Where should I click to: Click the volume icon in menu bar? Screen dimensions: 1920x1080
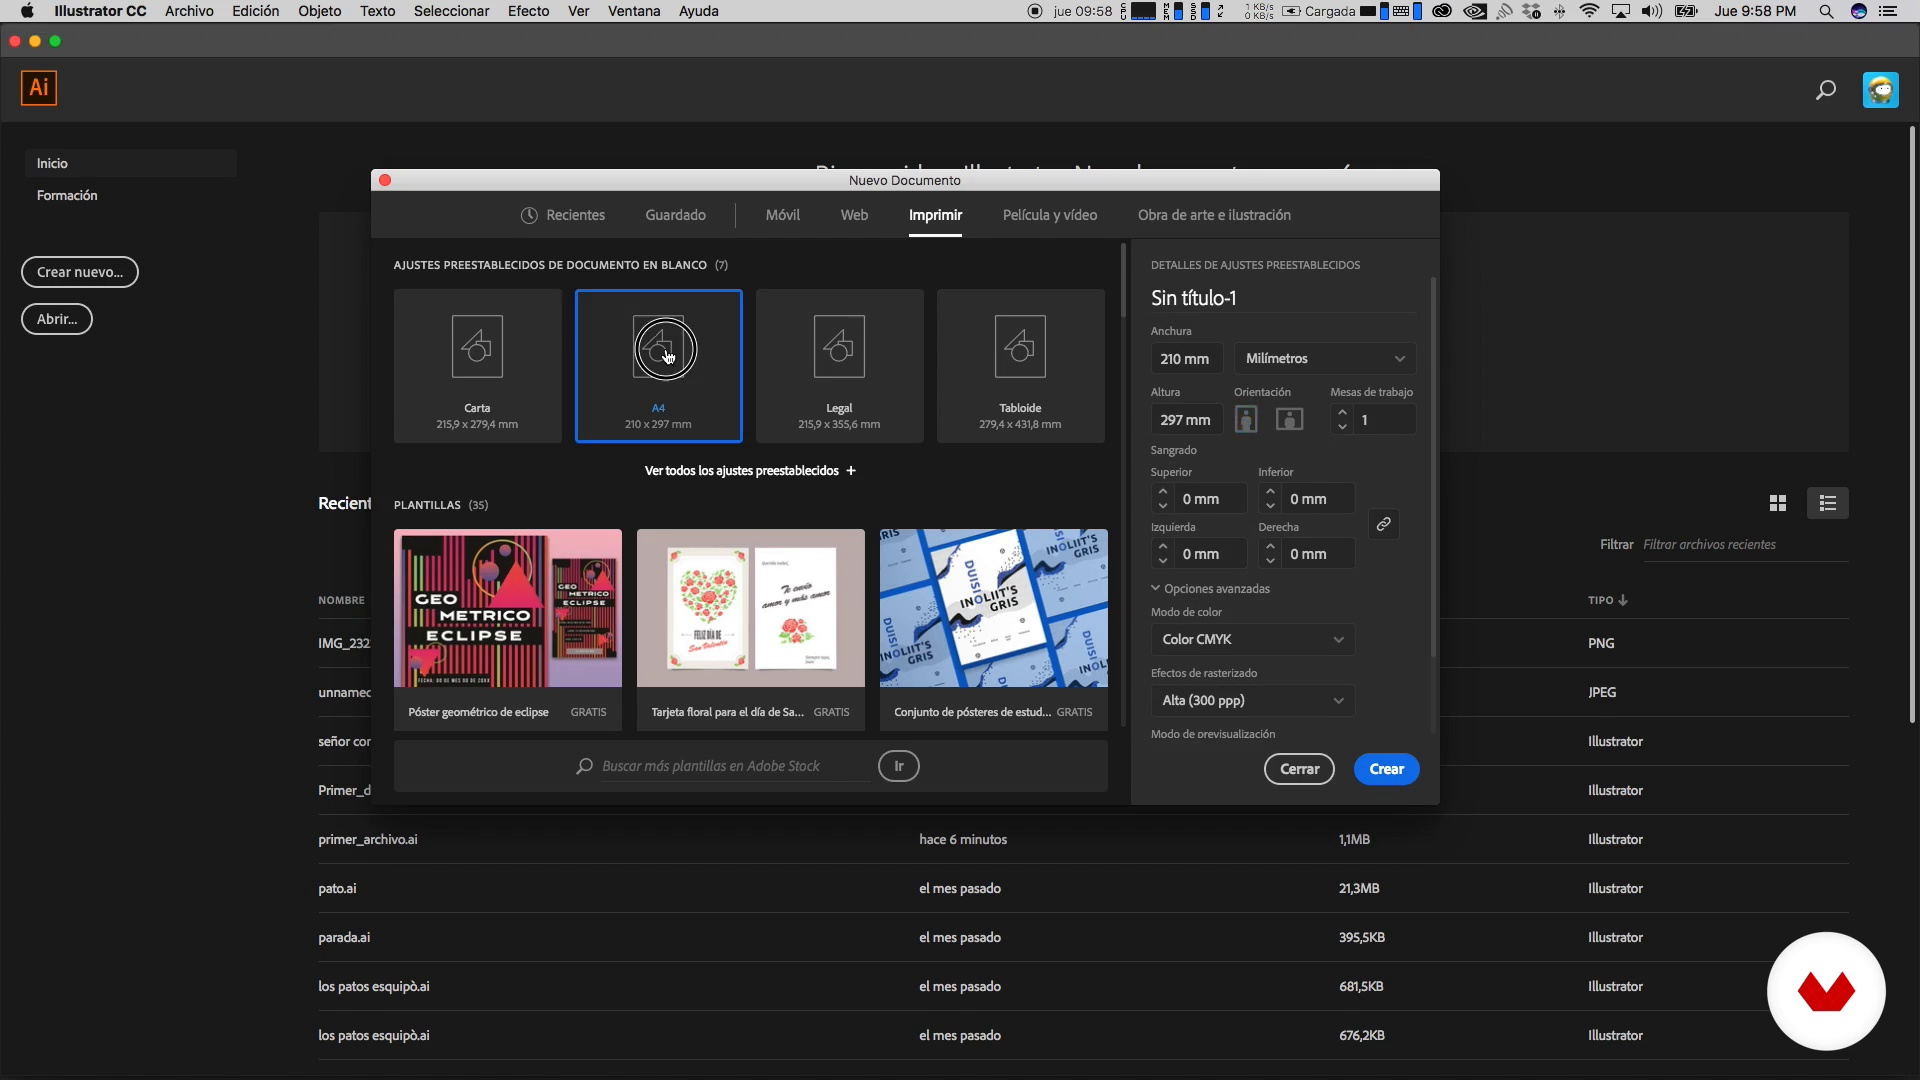(x=1652, y=11)
